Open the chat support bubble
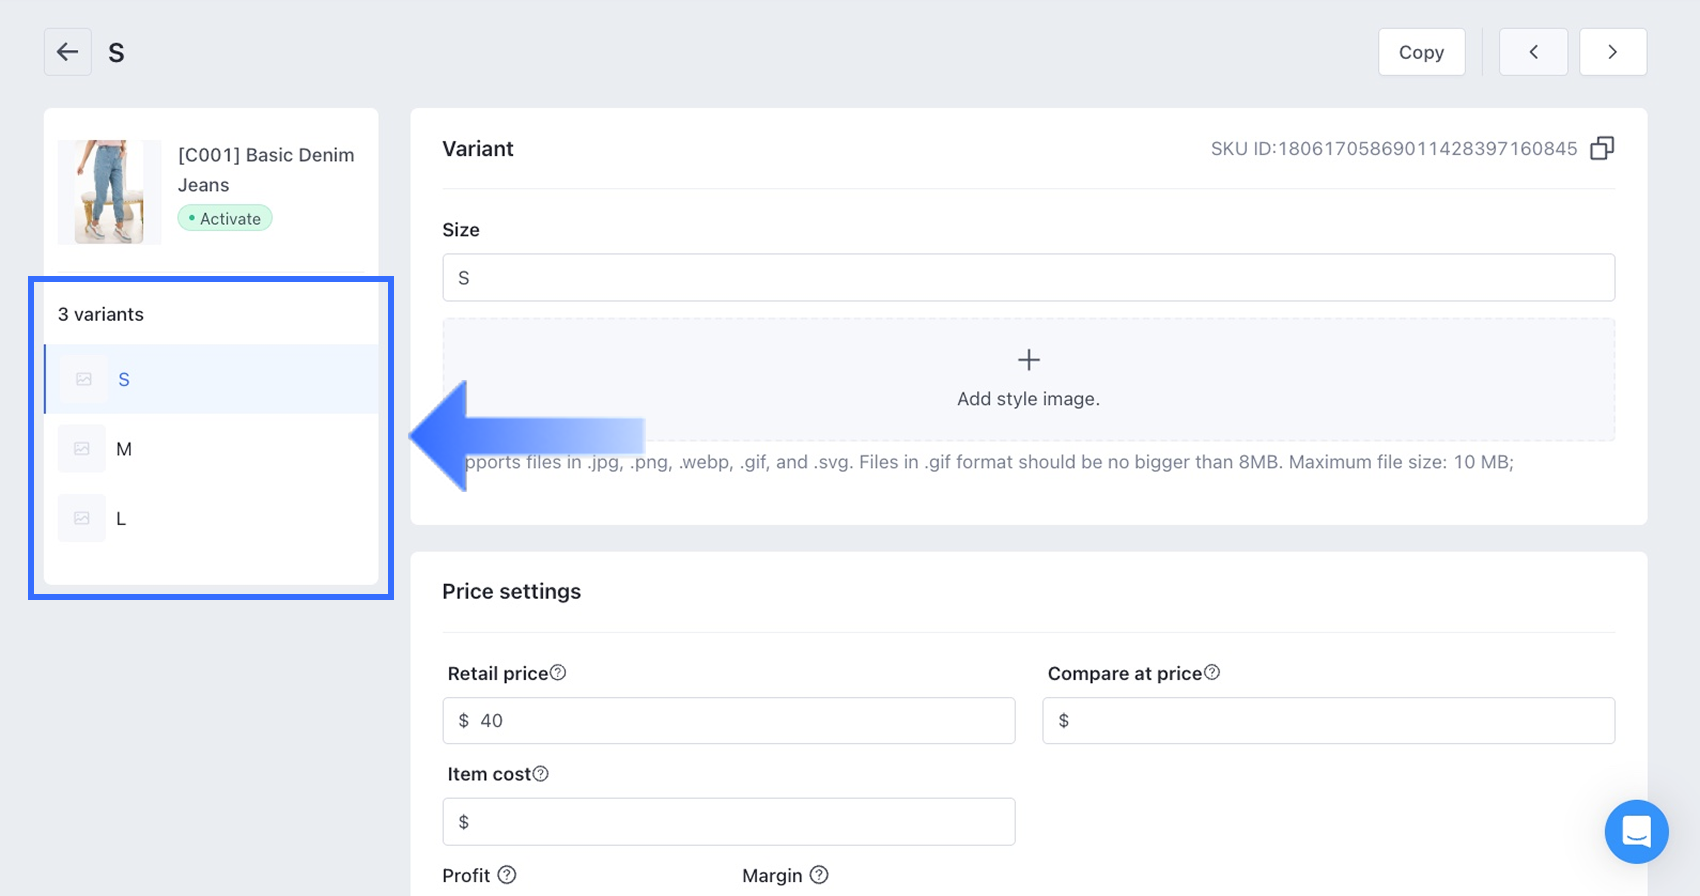 click(1636, 831)
